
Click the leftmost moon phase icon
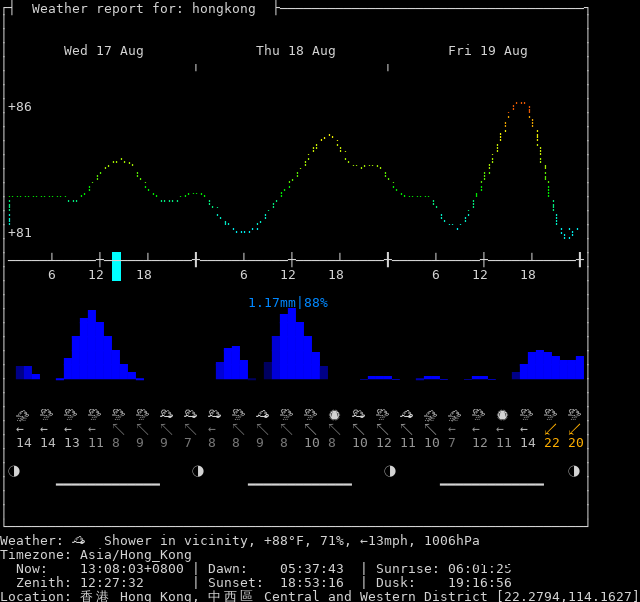click(x=14, y=471)
